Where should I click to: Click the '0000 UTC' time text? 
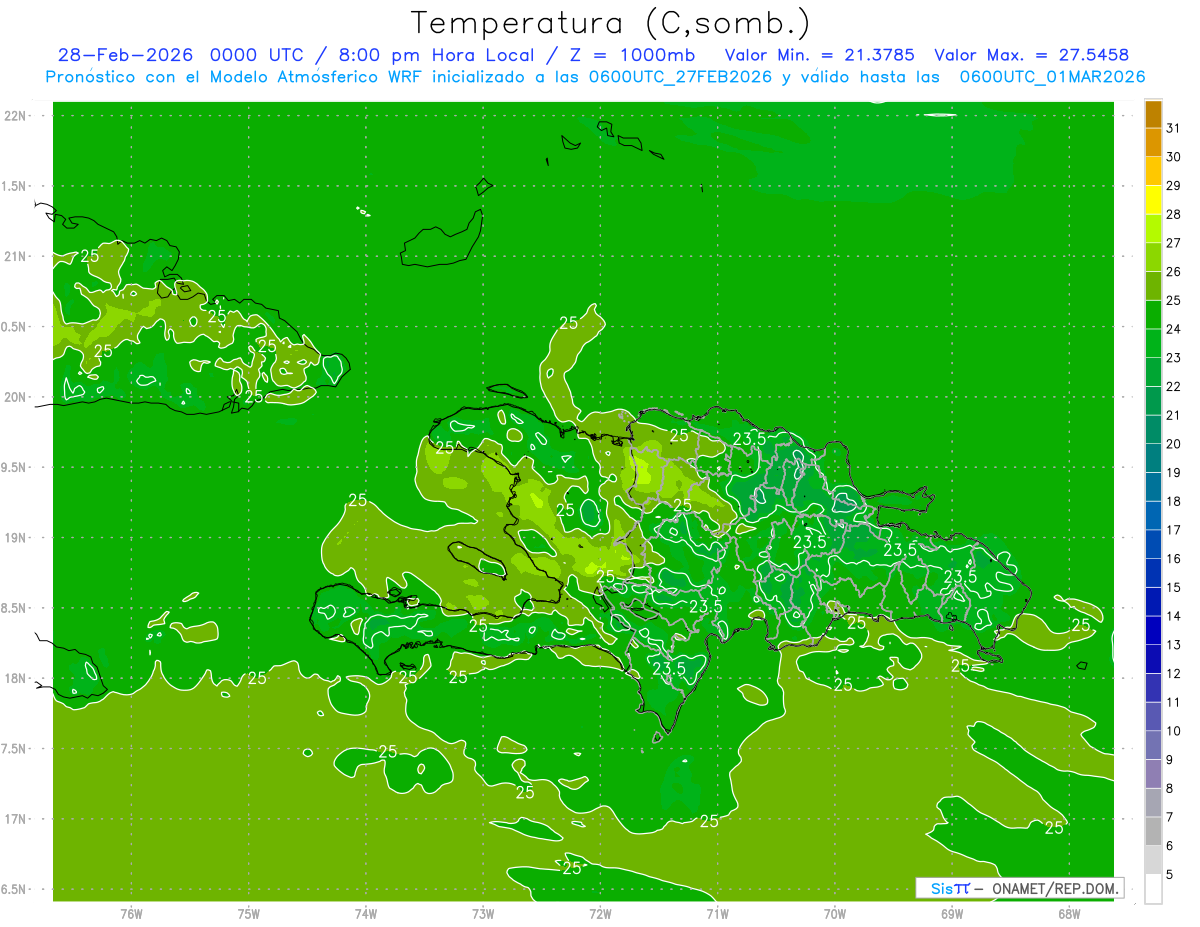pos(259,55)
